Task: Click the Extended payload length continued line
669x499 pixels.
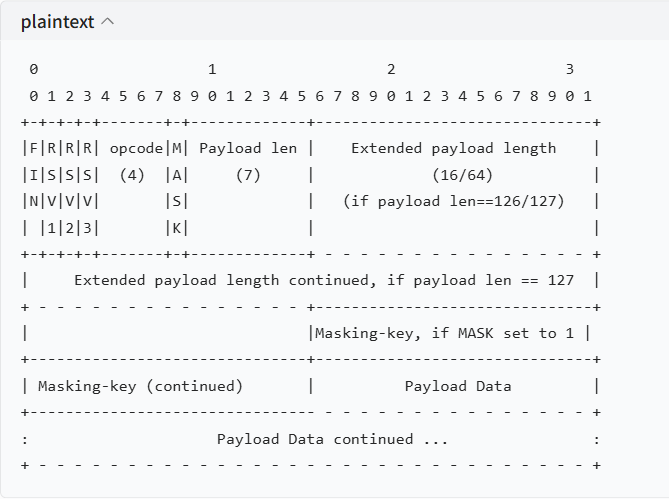Action: pos(324,280)
